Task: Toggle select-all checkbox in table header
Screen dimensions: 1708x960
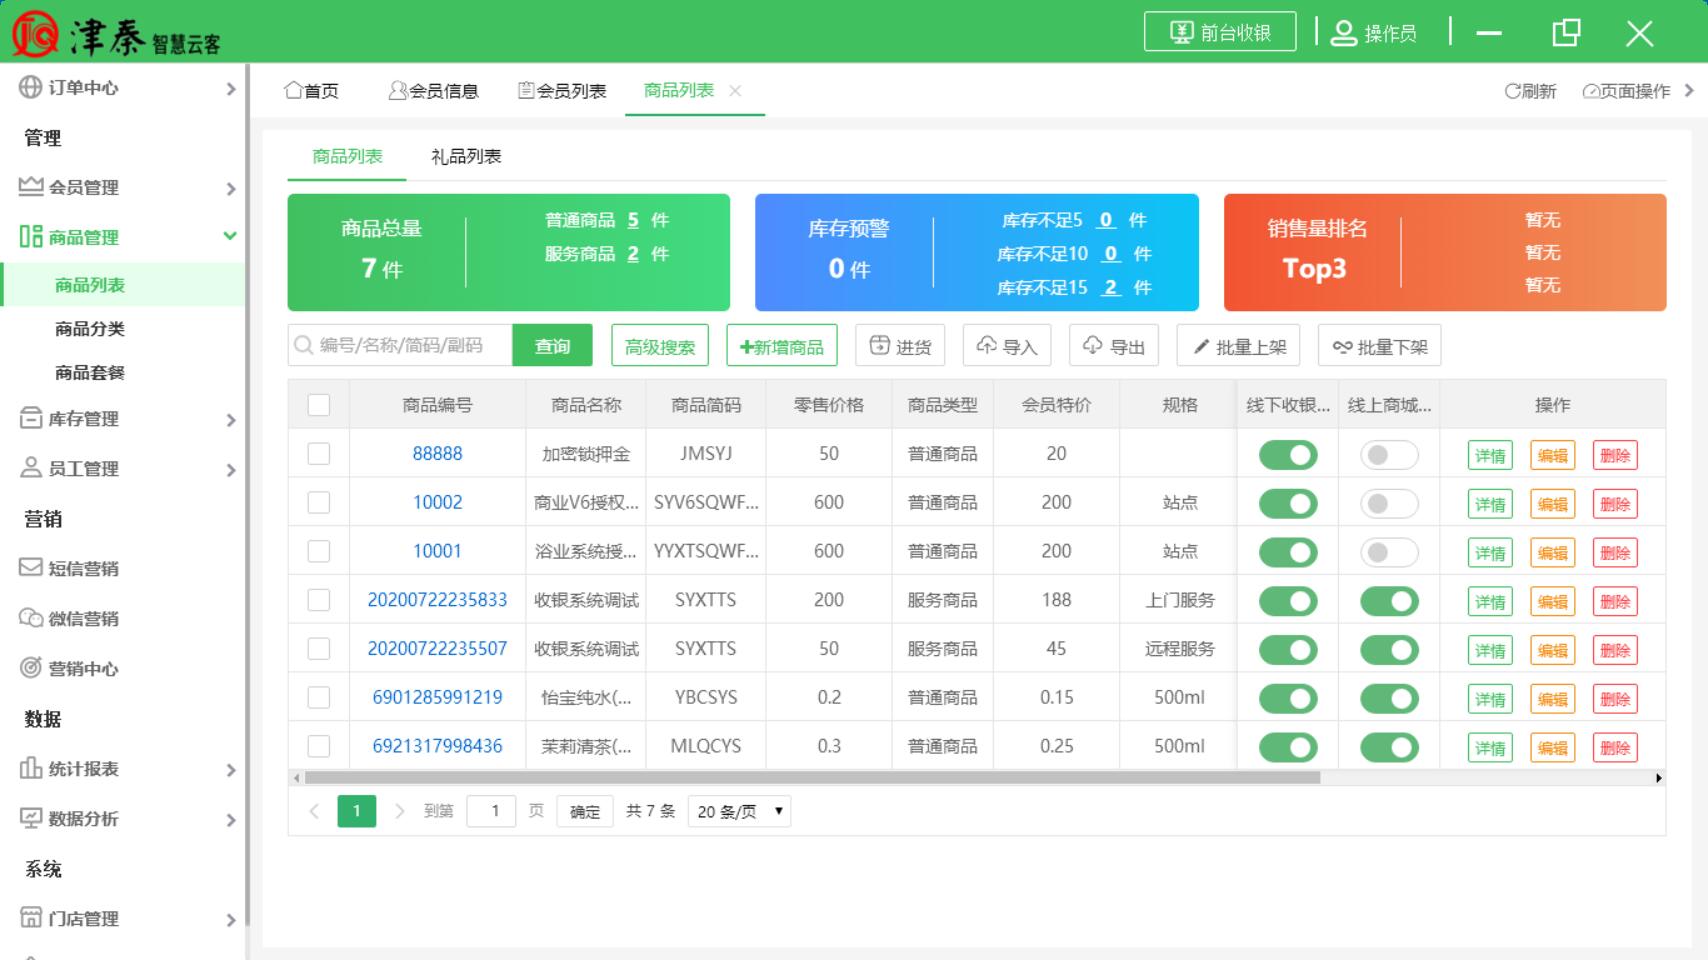Action: 319,405
